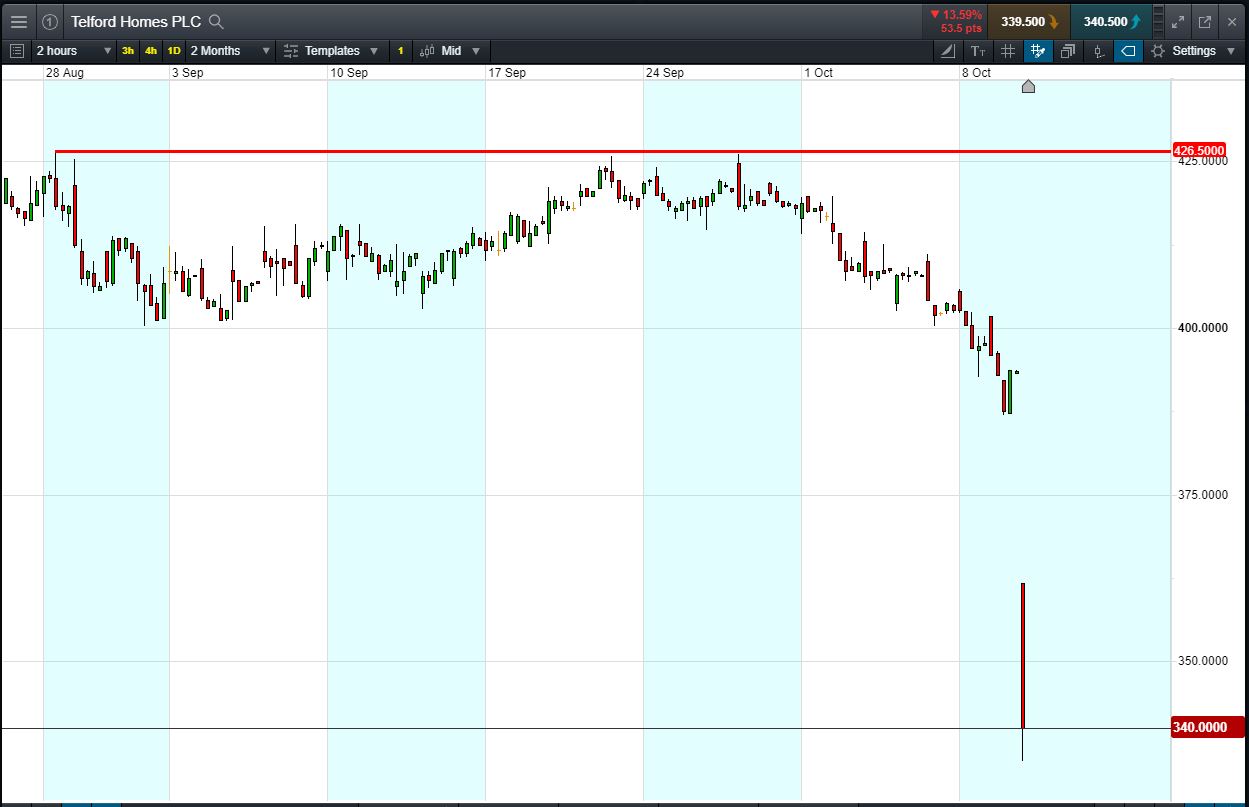Image resolution: width=1249 pixels, height=807 pixels.
Task: Click the sell price 339.500 button
Action: pos(1028,21)
